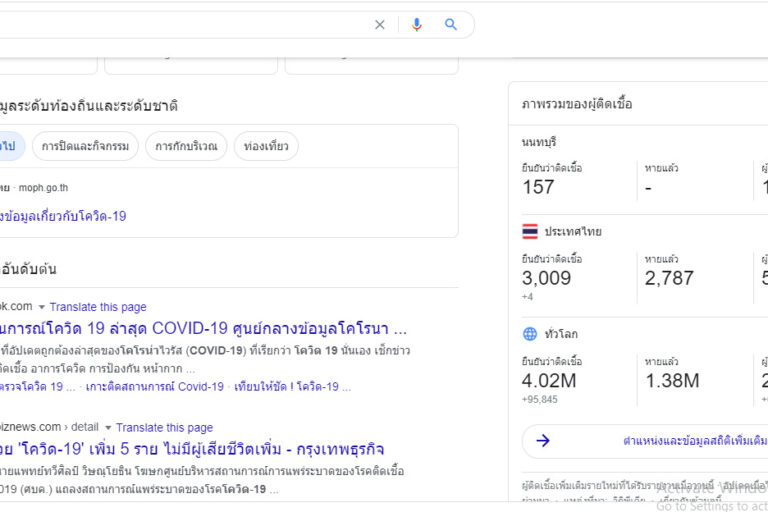
Task: Select the การกักบริเวณ tab chip
Action: pyautogui.click(x=186, y=147)
